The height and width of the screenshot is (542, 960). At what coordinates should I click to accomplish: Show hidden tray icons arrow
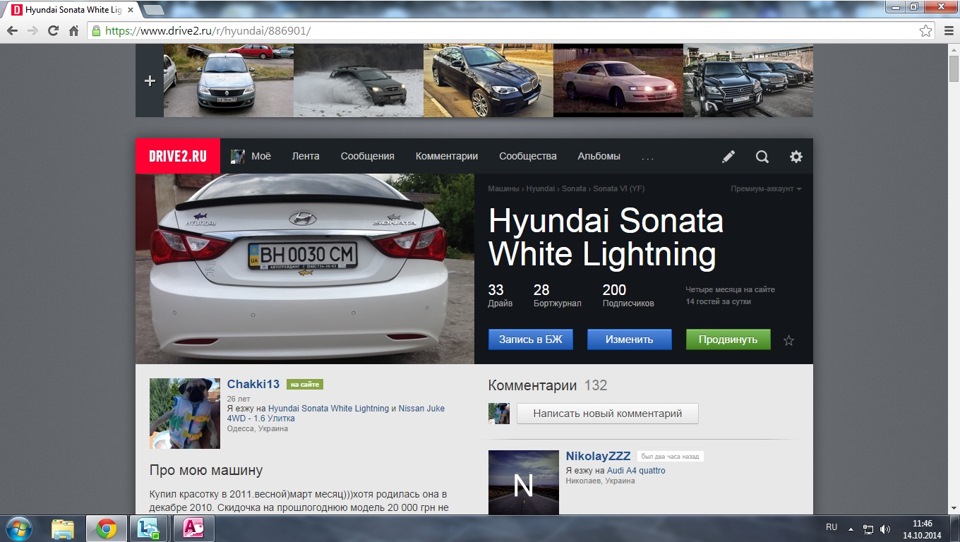(x=850, y=529)
